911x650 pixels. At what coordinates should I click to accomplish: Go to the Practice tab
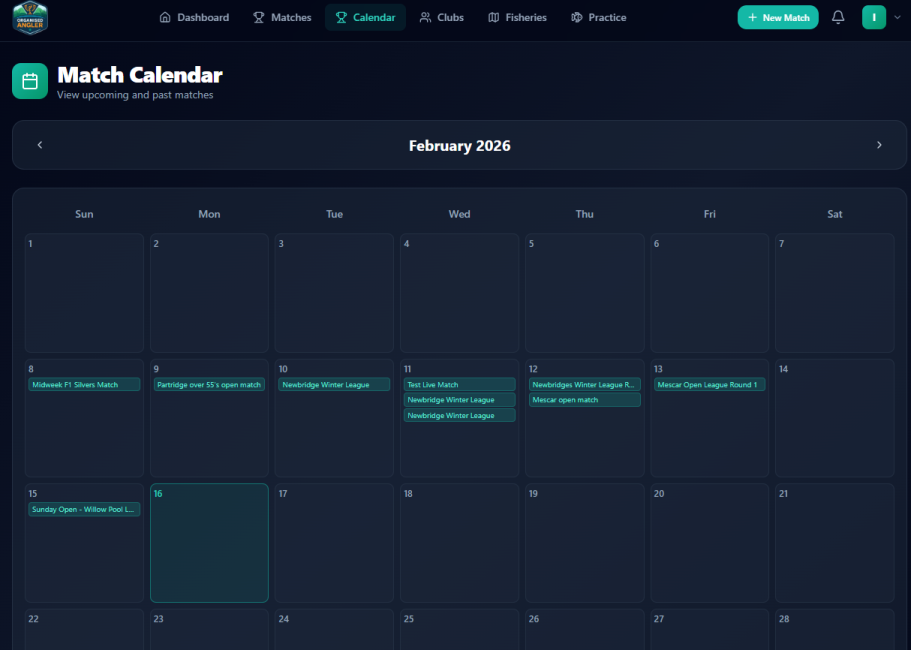[x=598, y=17]
